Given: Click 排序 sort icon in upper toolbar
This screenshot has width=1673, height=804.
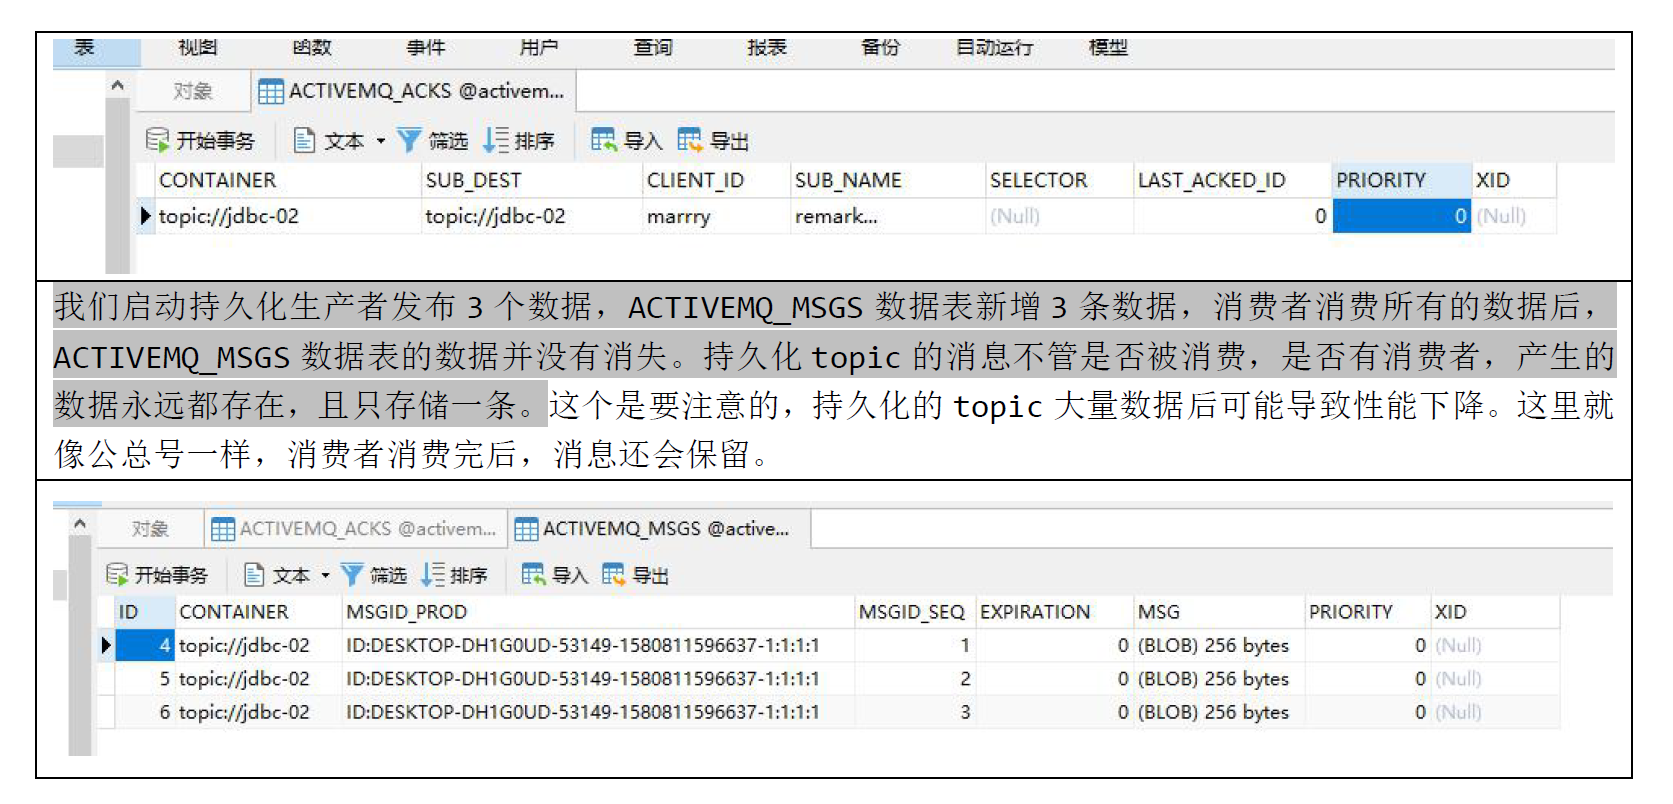Looking at the screenshot, I should coord(496,140).
